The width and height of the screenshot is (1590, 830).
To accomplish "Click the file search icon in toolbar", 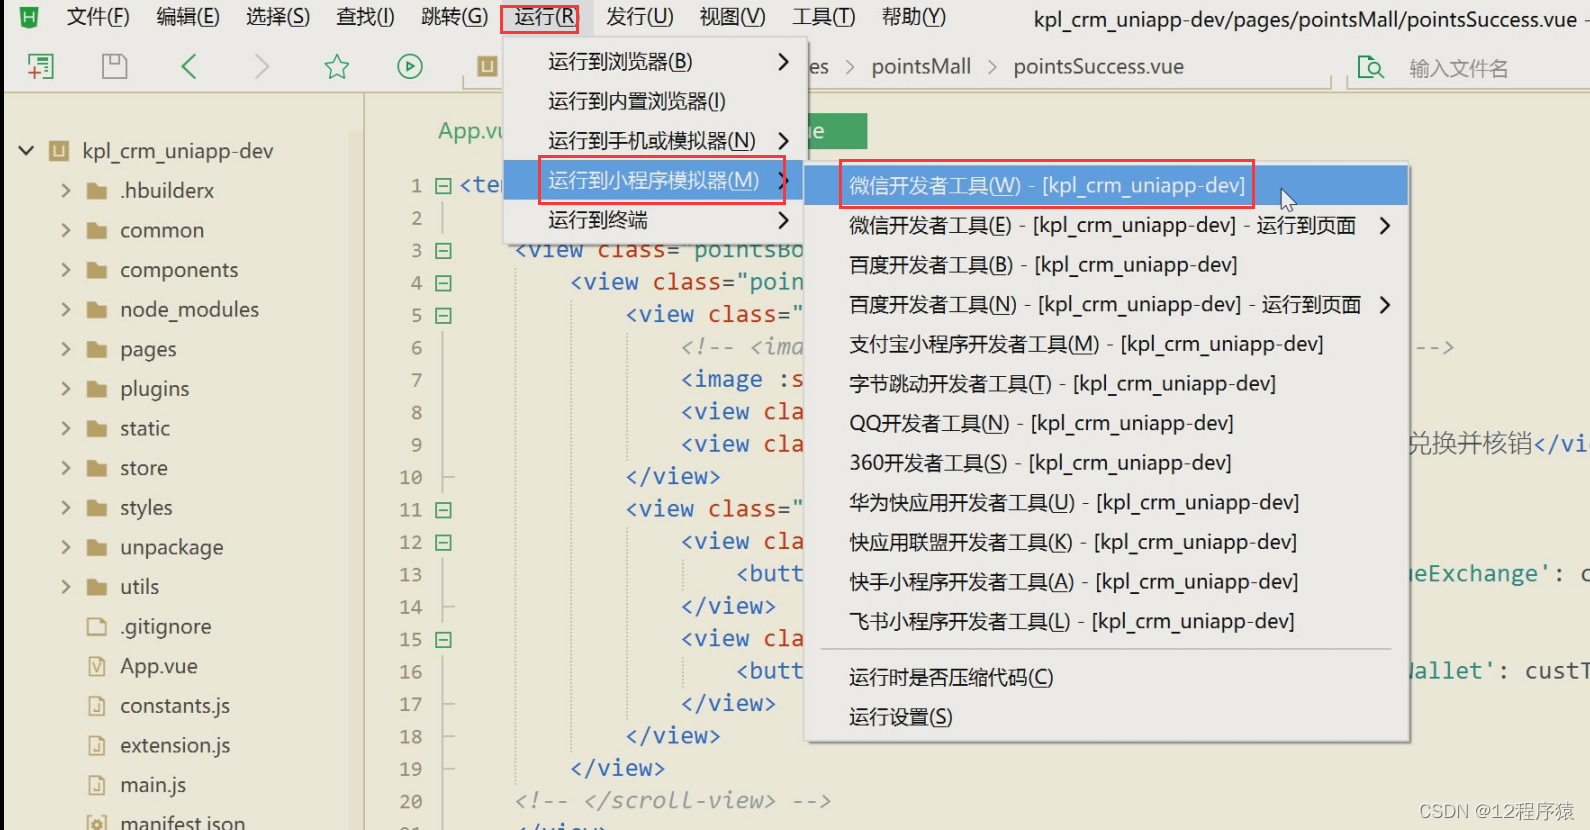I will 1370,68.
